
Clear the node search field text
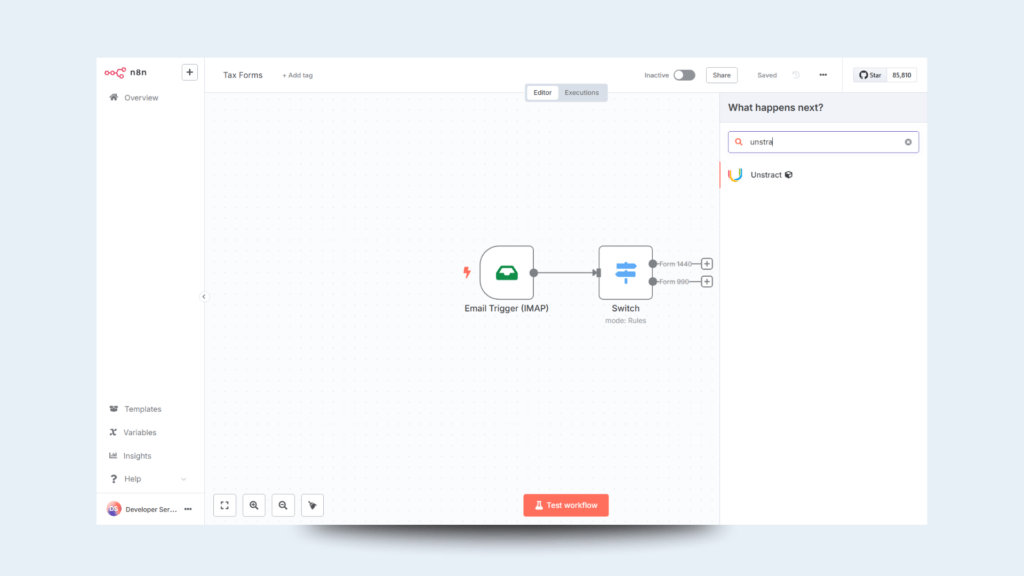pyautogui.click(x=908, y=142)
